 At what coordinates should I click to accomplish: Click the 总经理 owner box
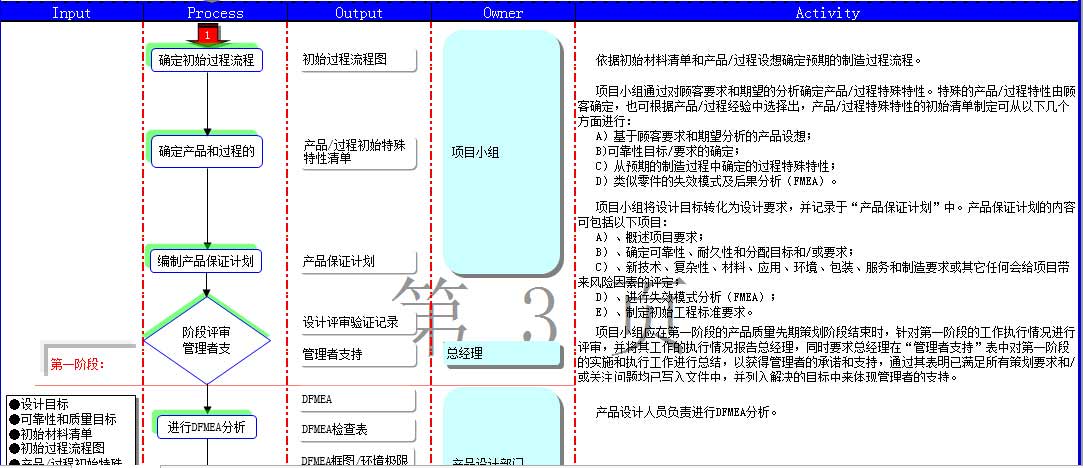tap(501, 354)
